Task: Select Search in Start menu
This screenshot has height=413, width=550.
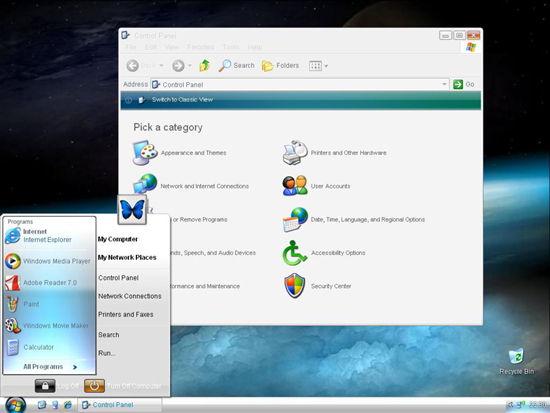Action: click(108, 335)
